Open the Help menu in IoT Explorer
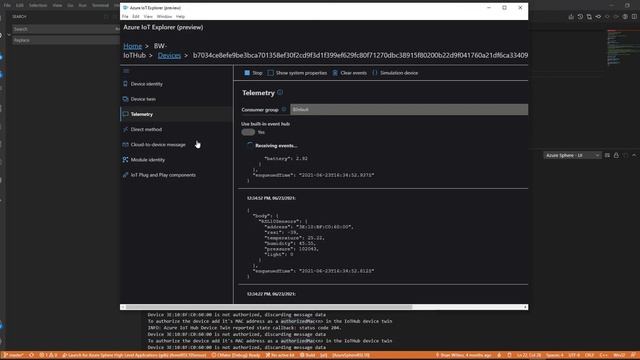Image resolution: width=640 pixels, height=360 pixels. point(180,16)
